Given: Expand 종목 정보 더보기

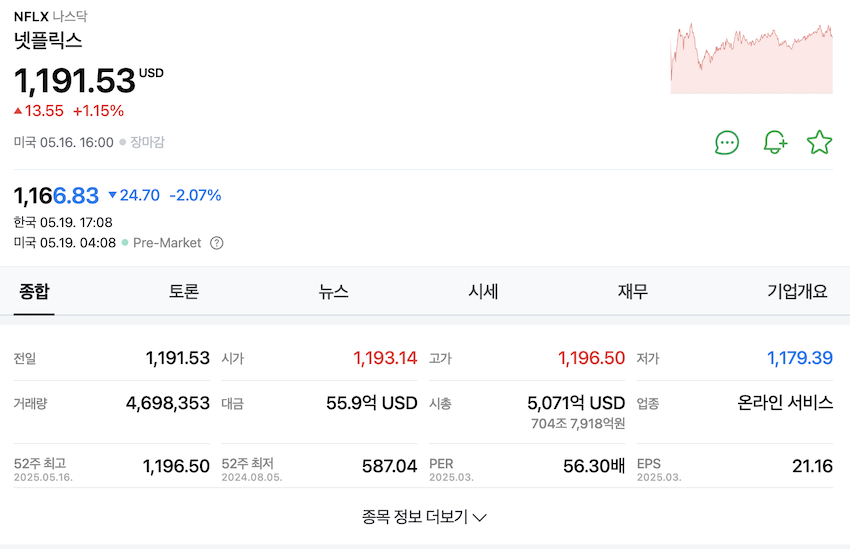Looking at the screenshot, I should [x=424, y=516].
